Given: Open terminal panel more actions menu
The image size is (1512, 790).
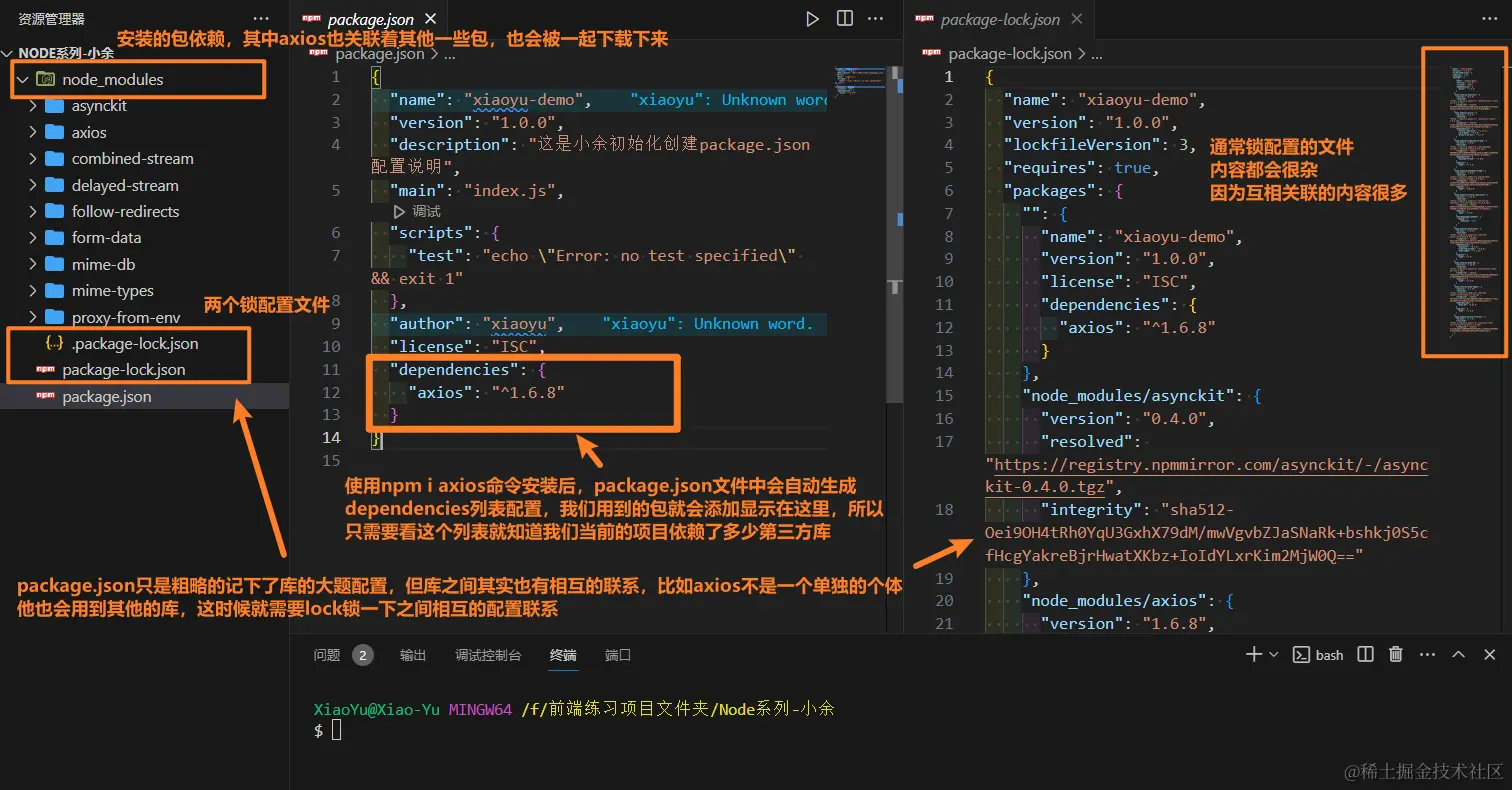Looking at the screenshot, I should click(1427, 655).
